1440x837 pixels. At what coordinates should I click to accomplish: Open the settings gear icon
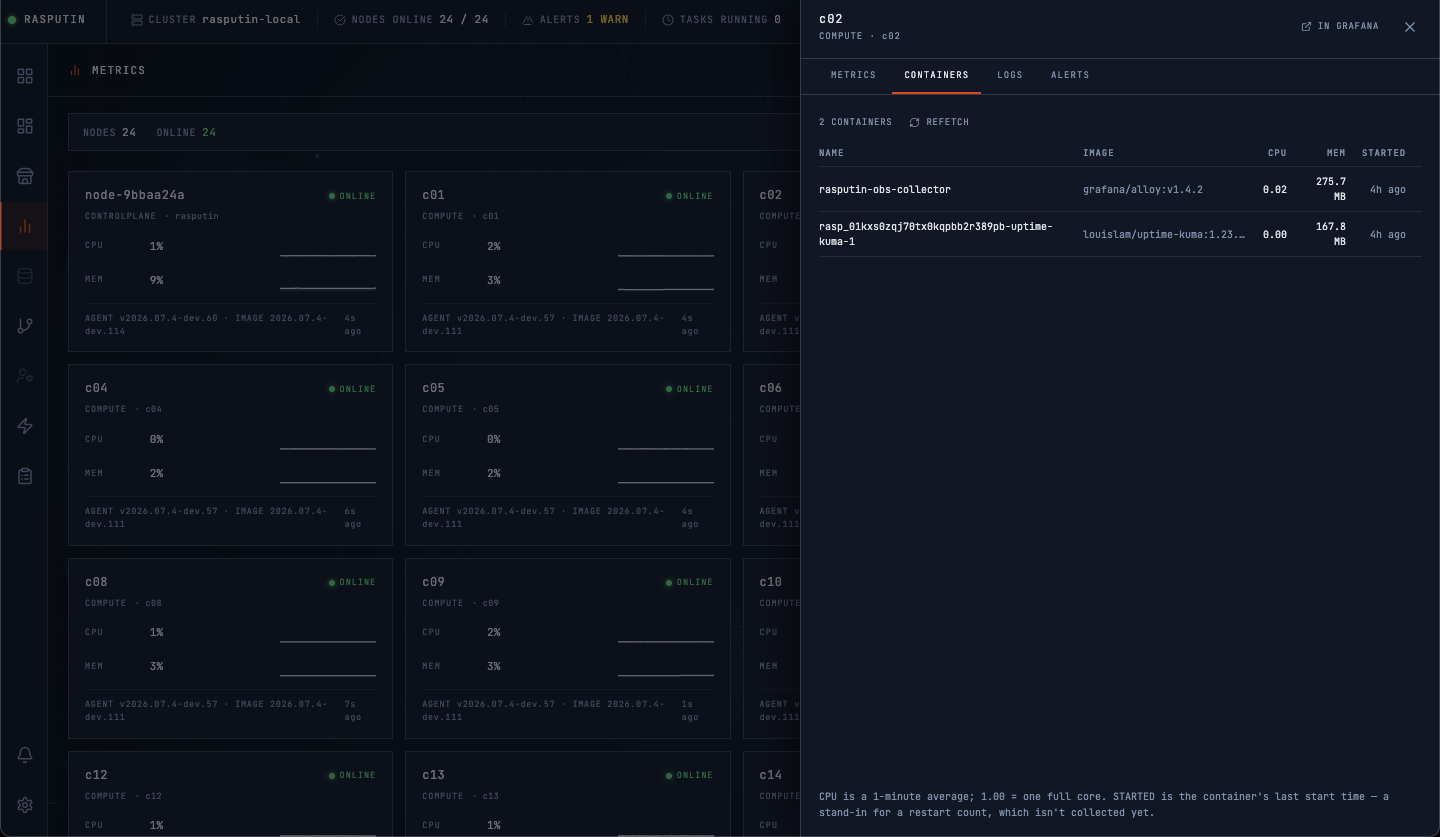(25, 805)
